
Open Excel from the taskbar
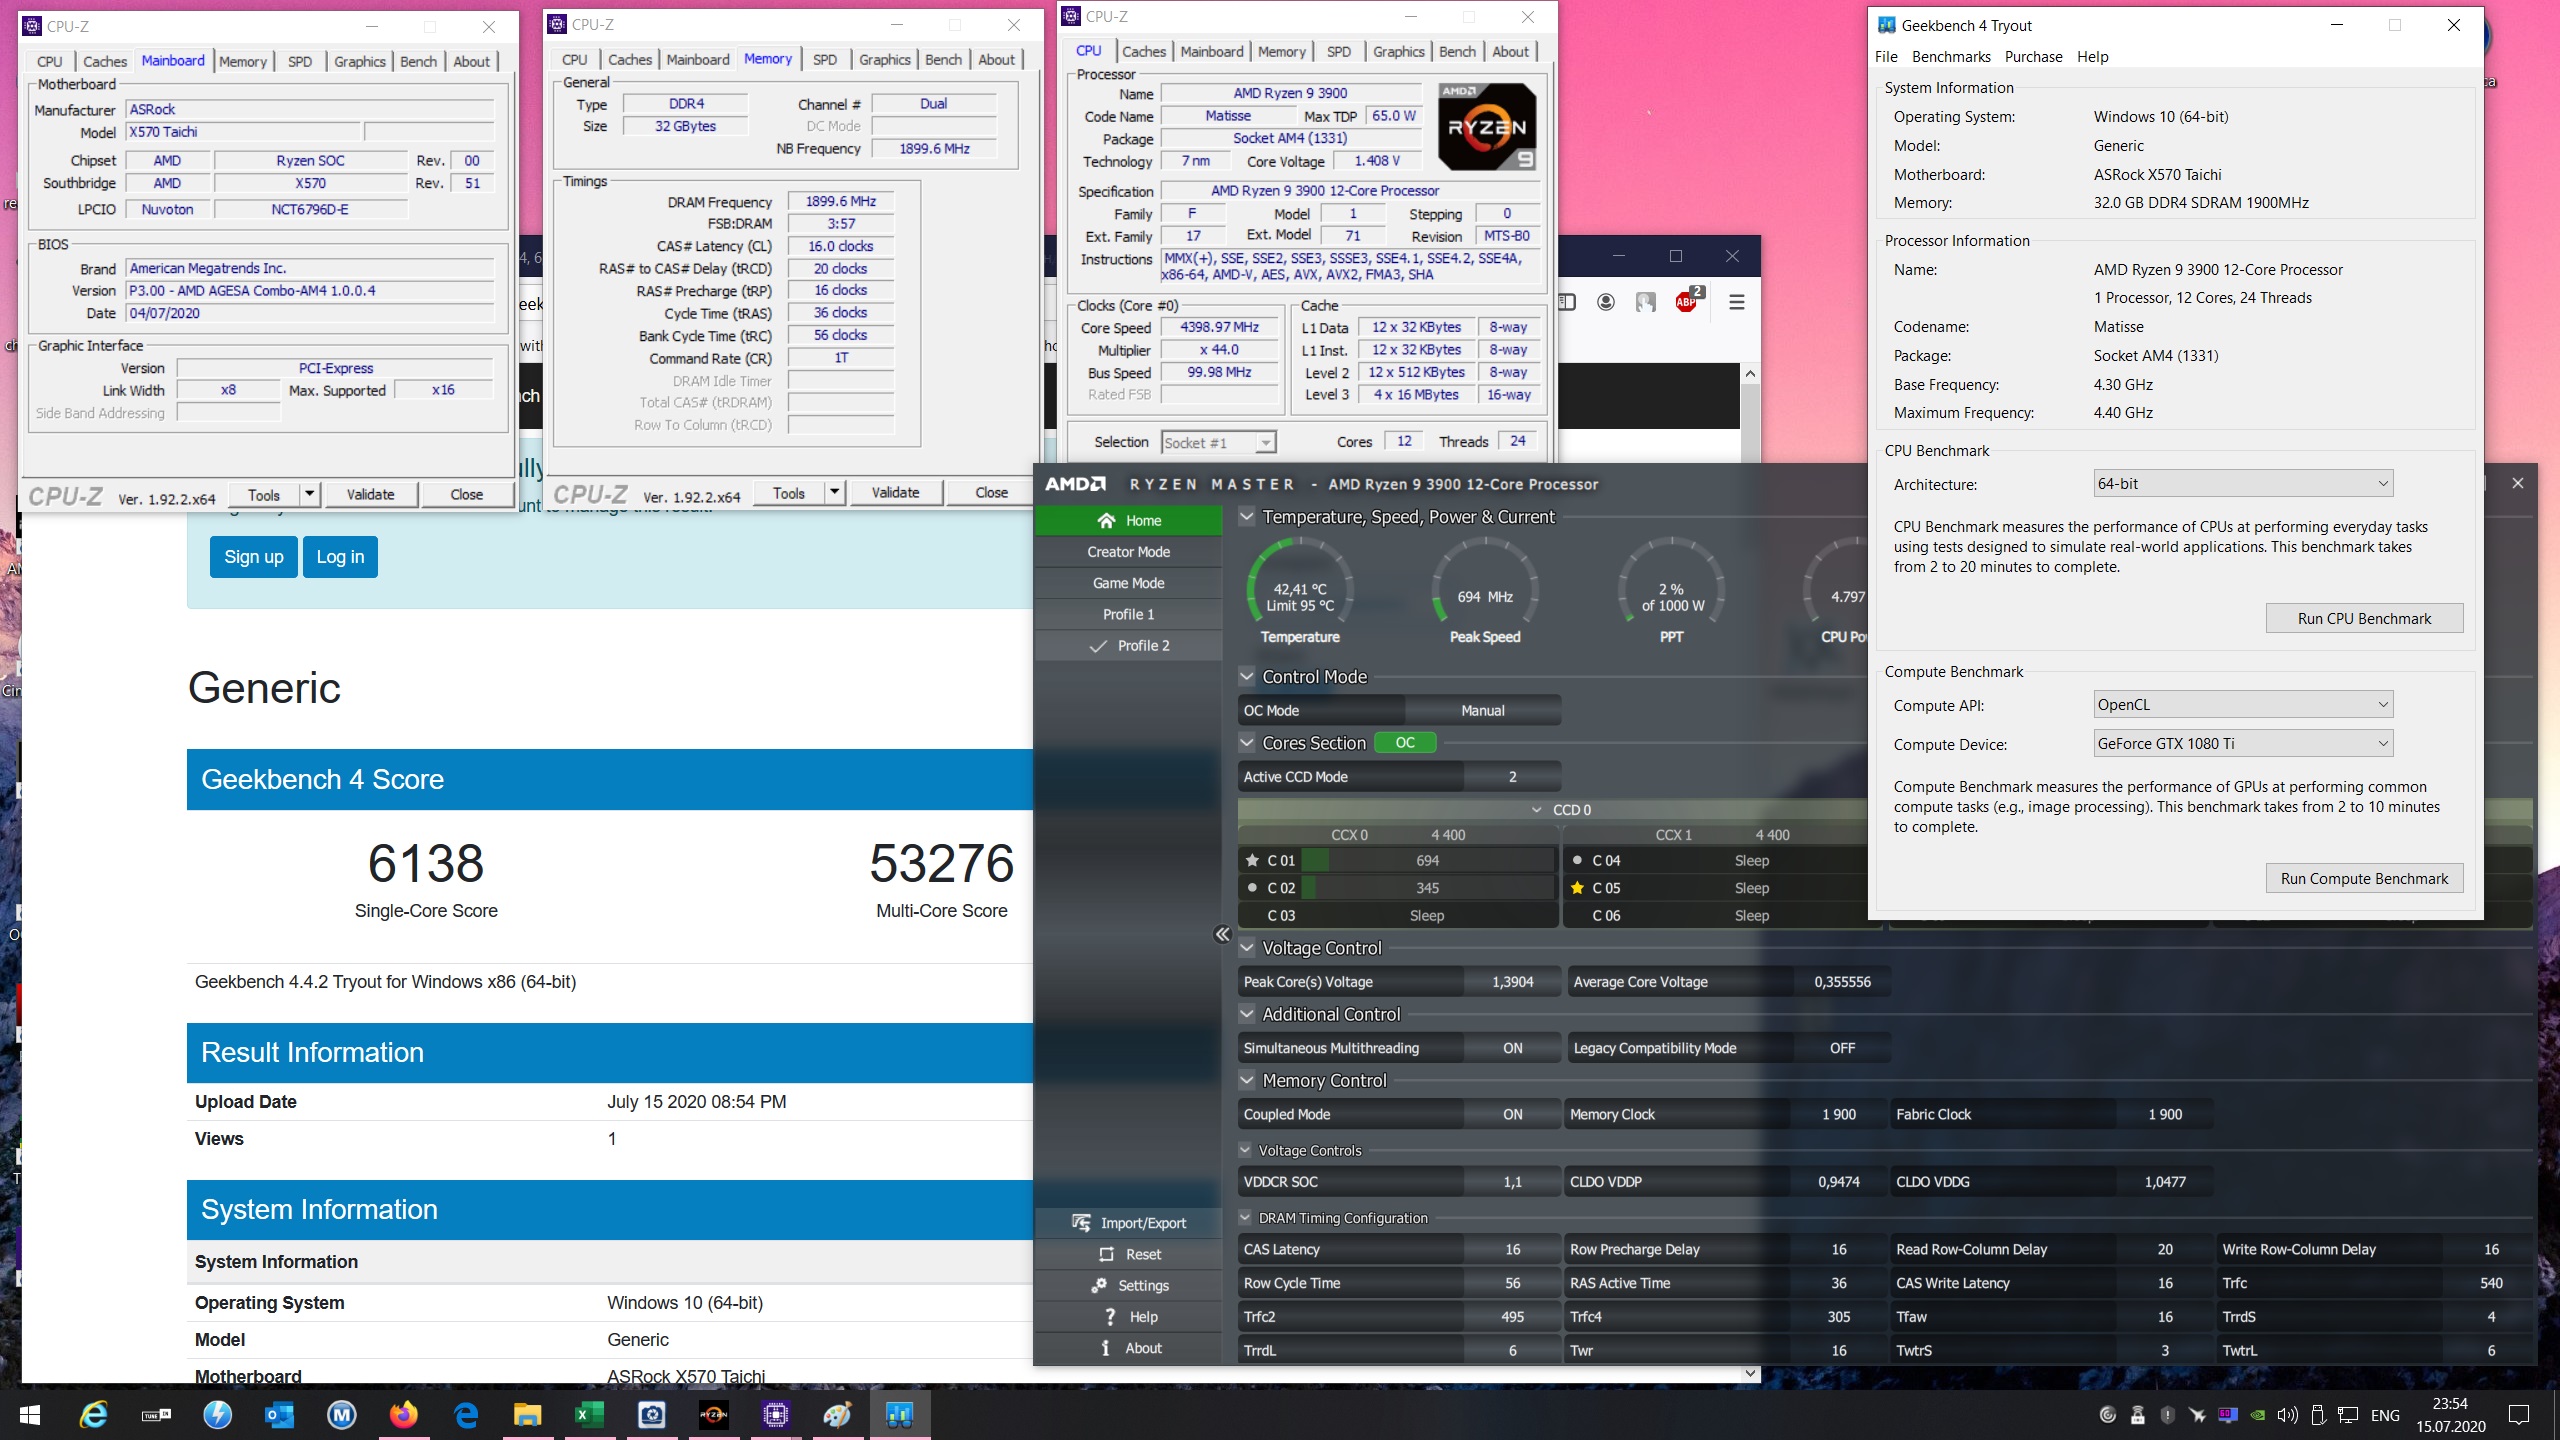point(590,1415)
